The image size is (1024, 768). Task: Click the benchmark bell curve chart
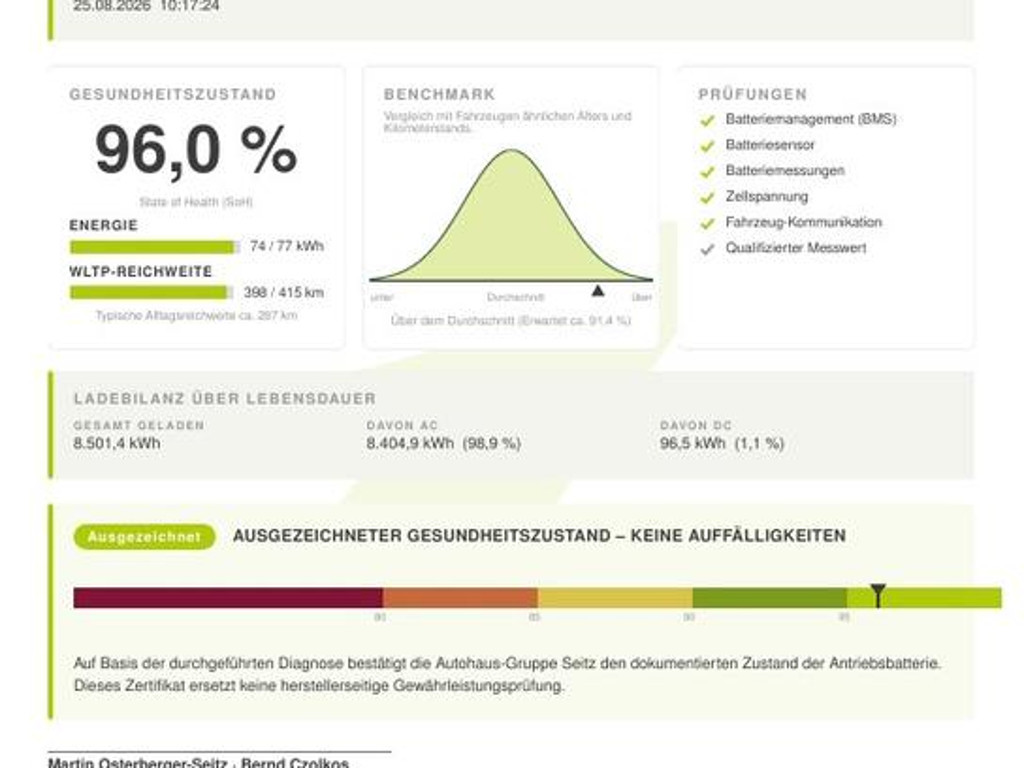click(x=511, y=216)
